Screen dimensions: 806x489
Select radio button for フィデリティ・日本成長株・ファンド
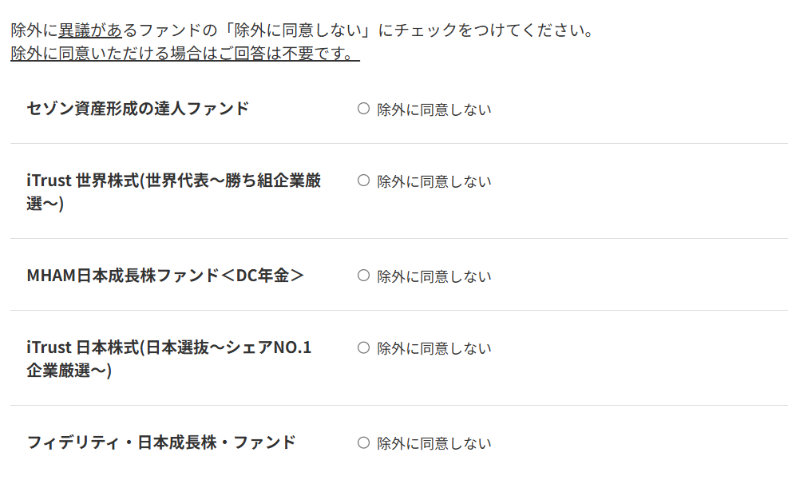pyautogui.click(x=363, y=443)
